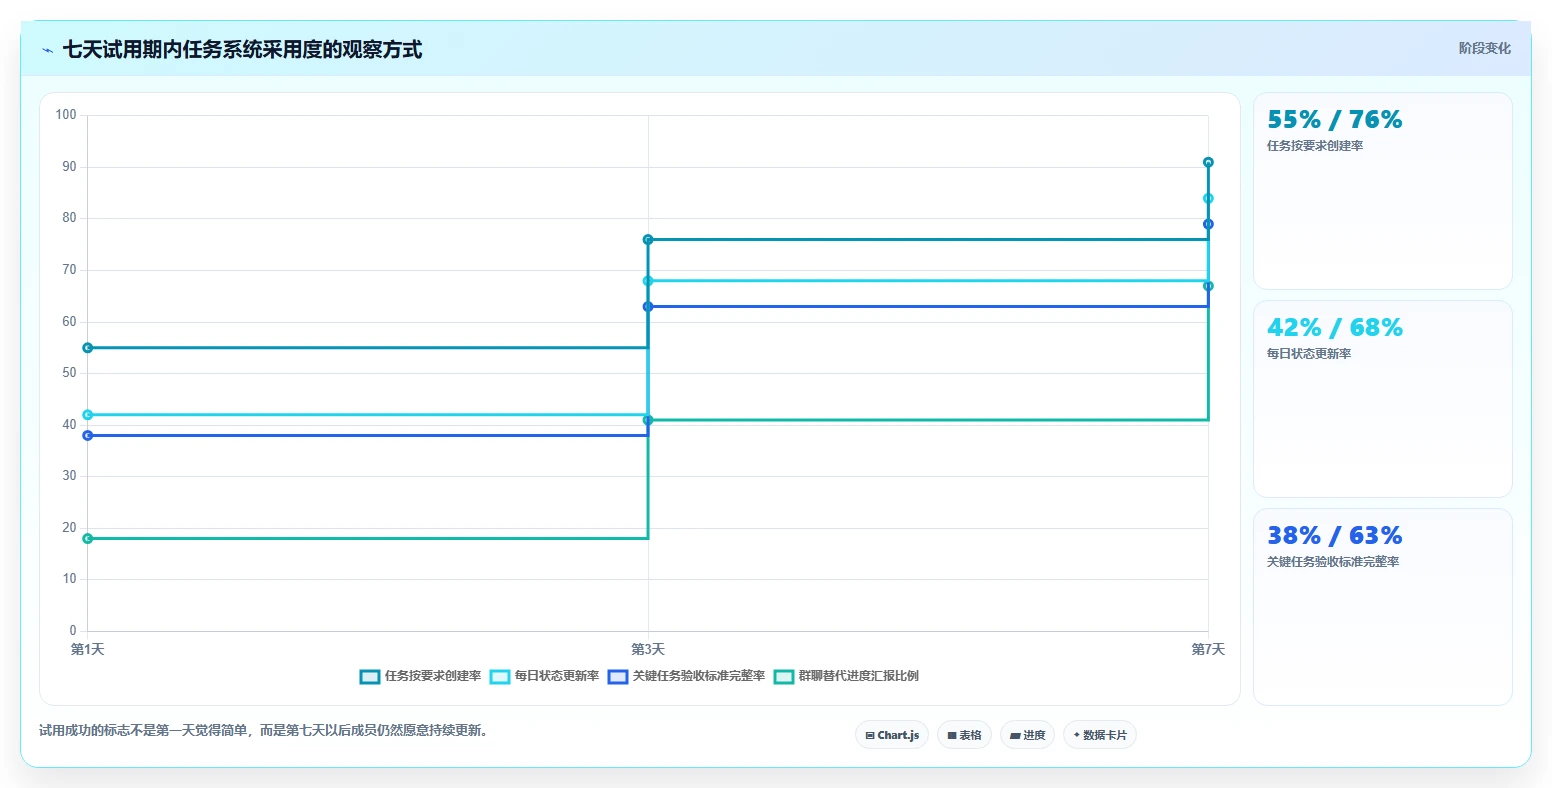
Task: Click the Chart.js pill tag
Action: tap(892, 735)
